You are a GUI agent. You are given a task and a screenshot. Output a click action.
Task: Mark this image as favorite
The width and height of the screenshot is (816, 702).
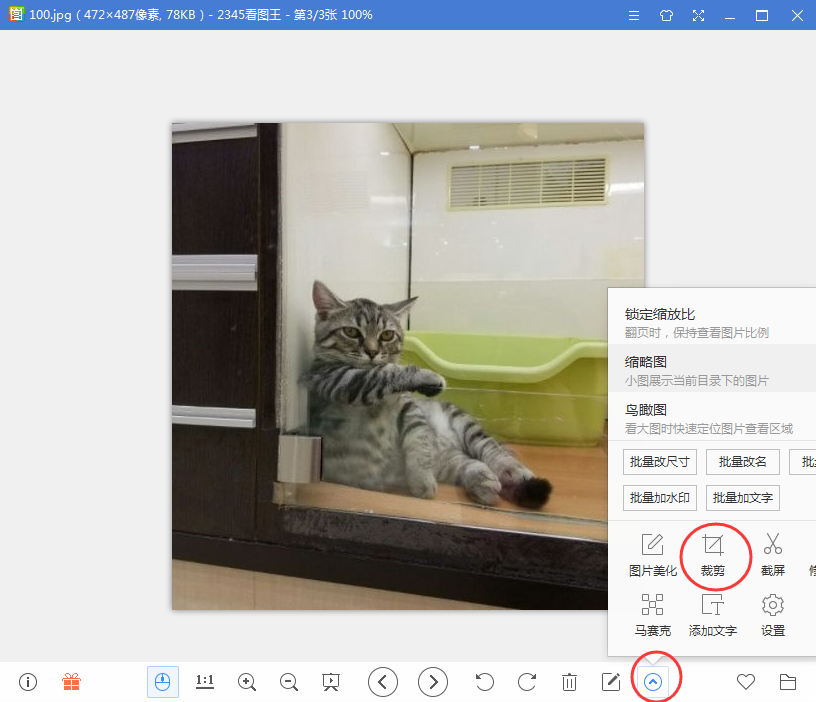[745, 682]
